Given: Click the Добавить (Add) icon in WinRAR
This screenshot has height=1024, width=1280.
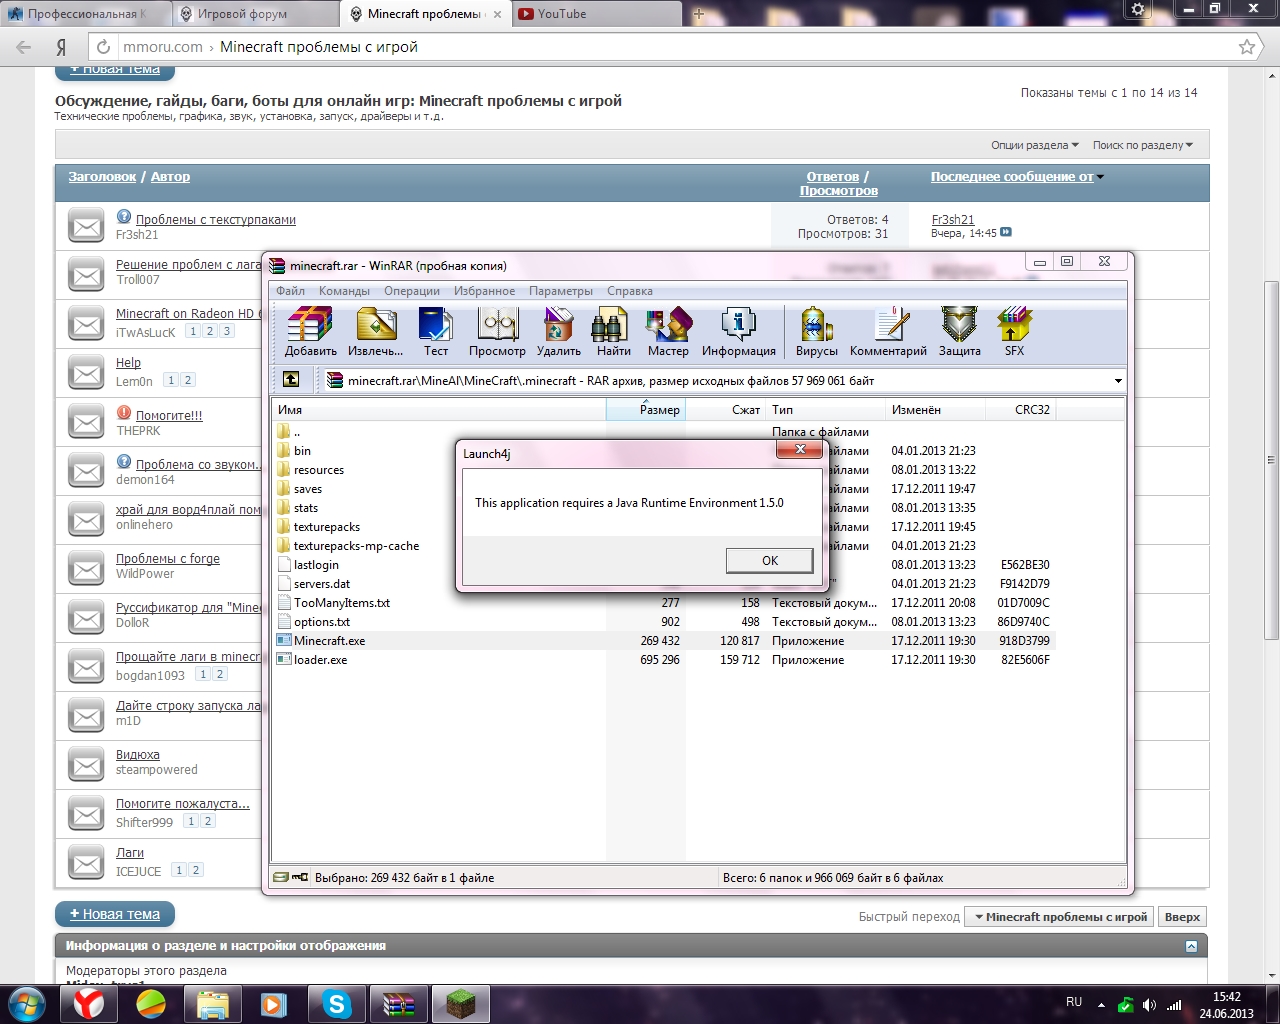Looking at the screenshot, I should point(310,331).
